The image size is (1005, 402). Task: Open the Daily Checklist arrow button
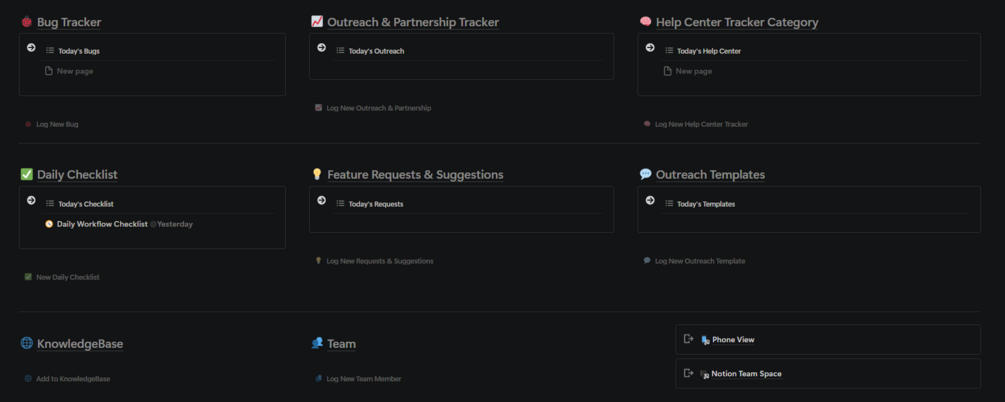[32, 201]
